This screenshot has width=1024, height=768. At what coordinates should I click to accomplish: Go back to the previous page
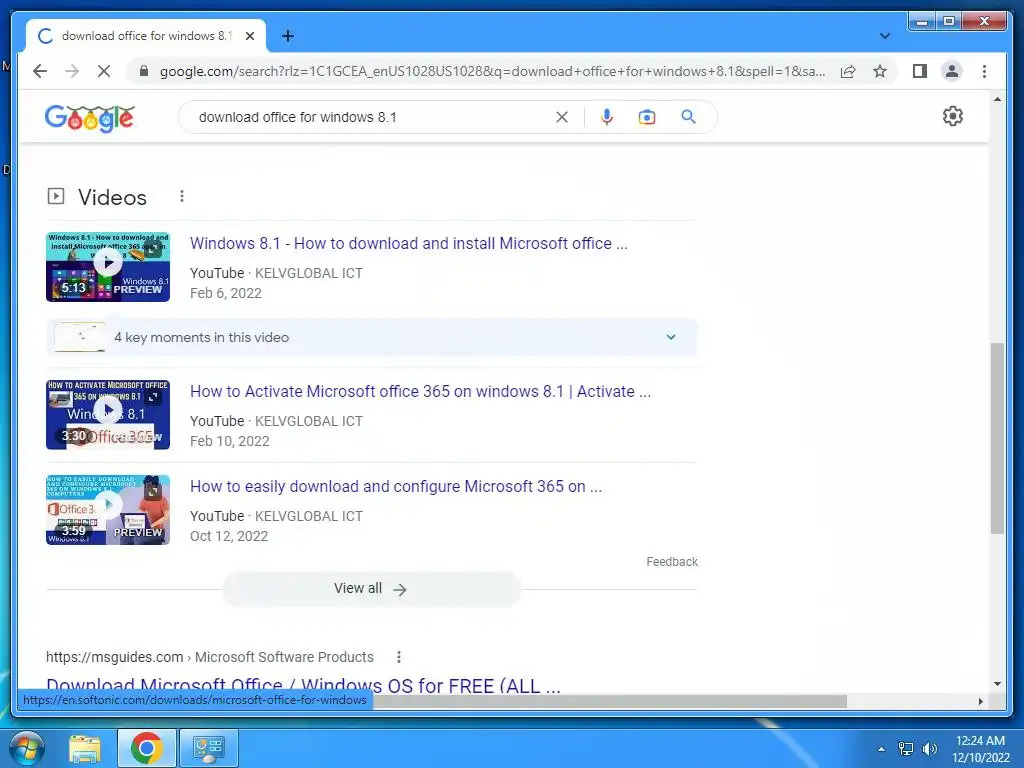(x=40, y=71)
